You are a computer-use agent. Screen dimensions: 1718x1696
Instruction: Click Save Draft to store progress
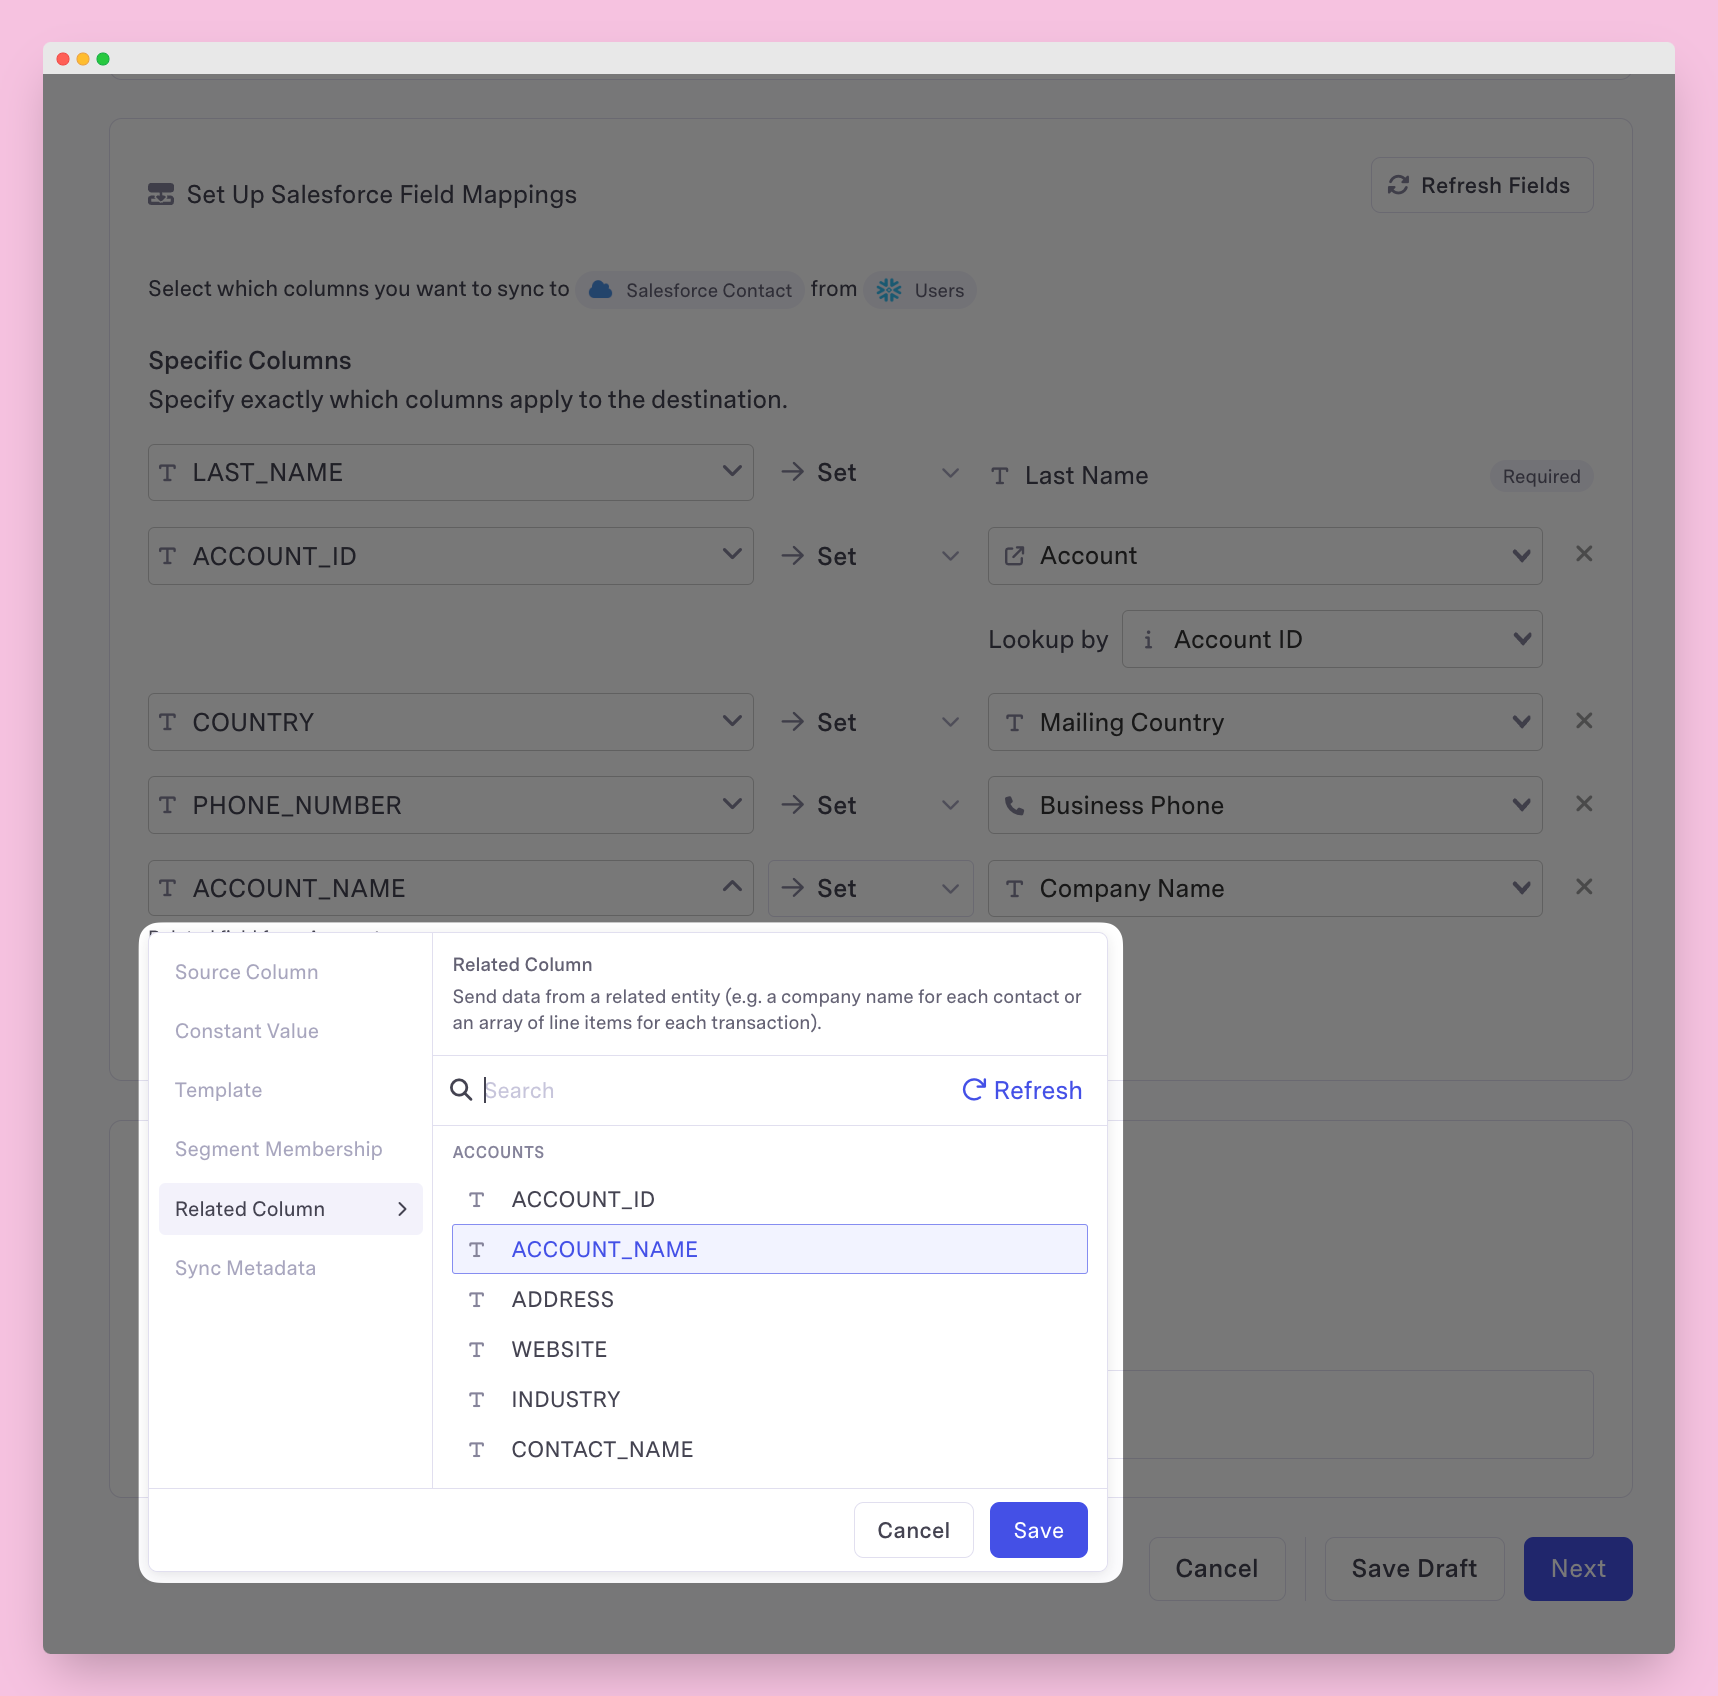[1414, 1568]
